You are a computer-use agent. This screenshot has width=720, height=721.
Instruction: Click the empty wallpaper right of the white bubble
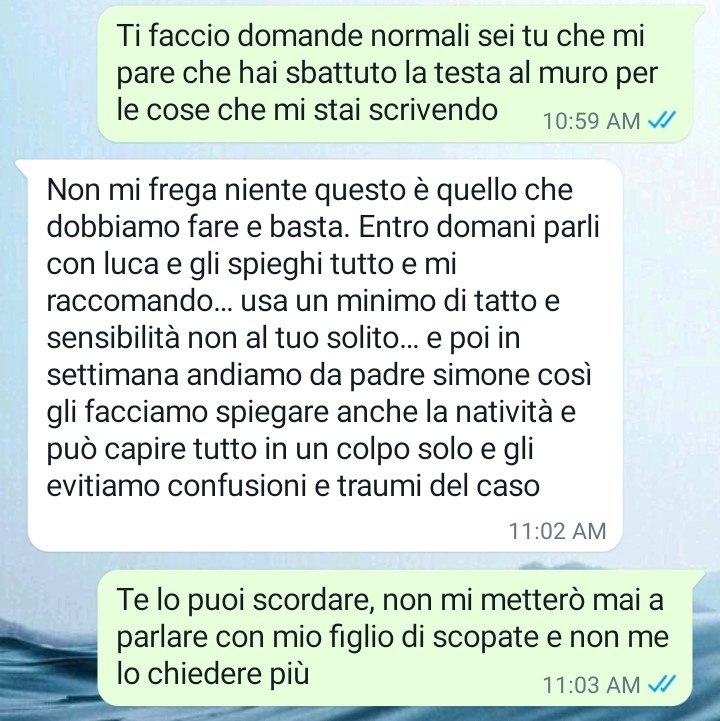pyautogui.click(x=671, y=355)
